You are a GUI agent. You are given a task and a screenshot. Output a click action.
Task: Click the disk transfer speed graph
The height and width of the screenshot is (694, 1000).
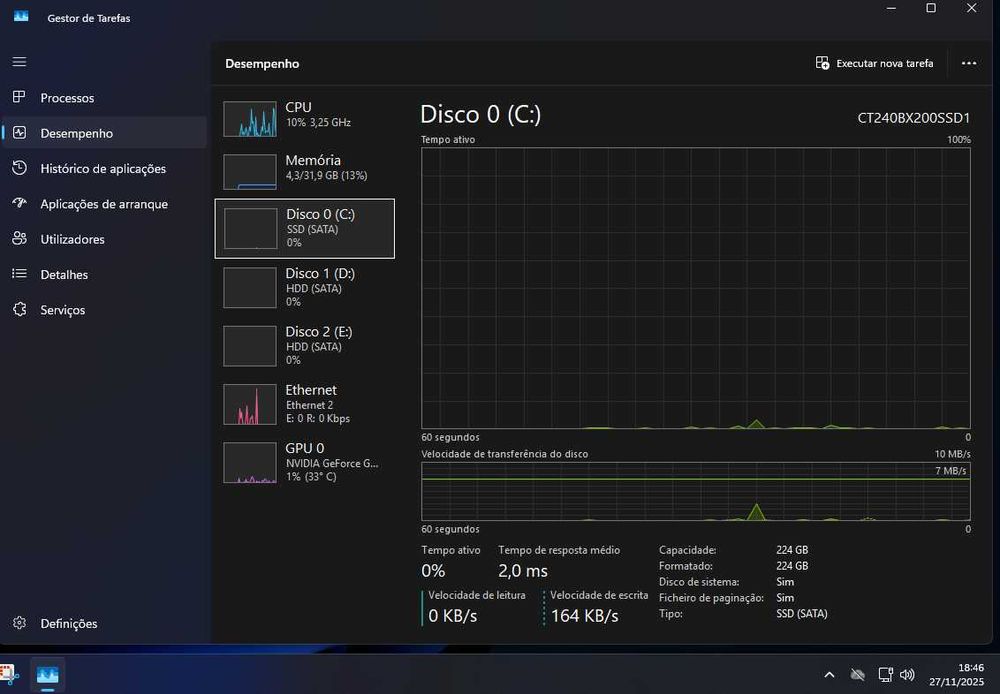coord(696,491)
